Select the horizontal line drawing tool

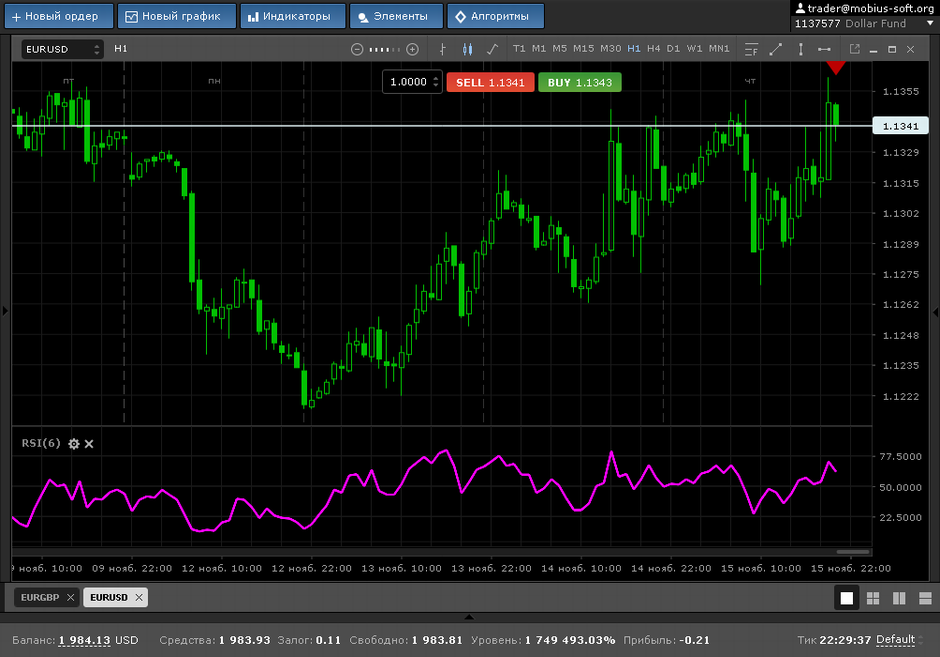point(824,49)
